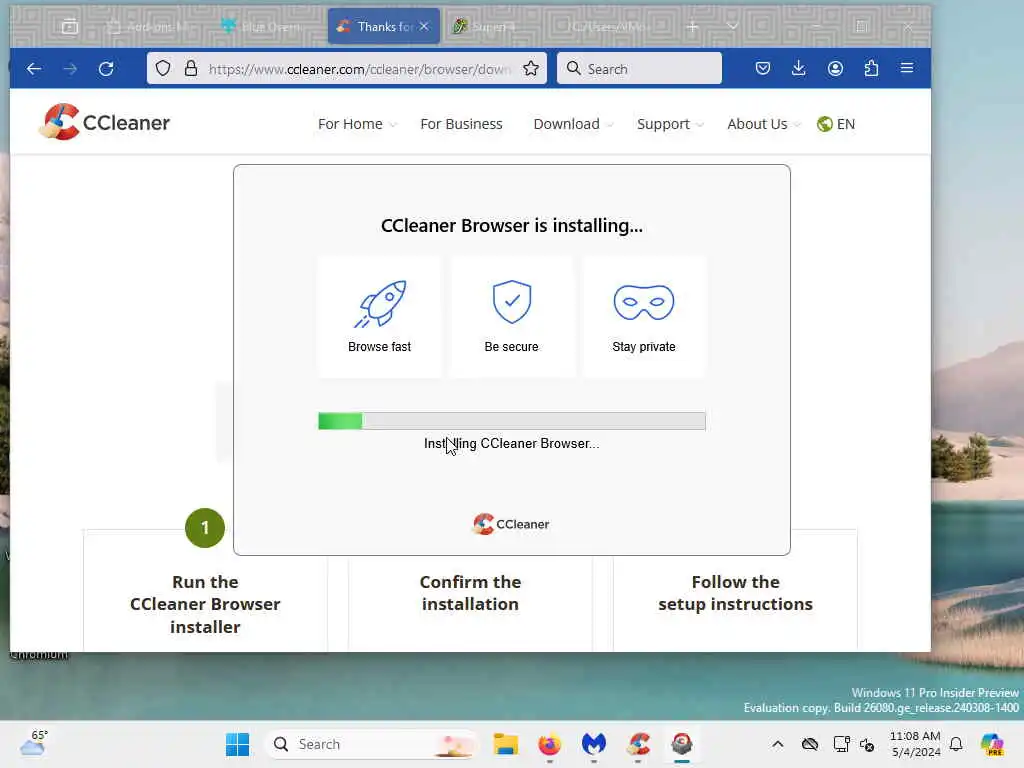Close the Thanks for tab
The width and height of the screenshot is (1024, 768).
pyautogui.click(x=424, y=27)
